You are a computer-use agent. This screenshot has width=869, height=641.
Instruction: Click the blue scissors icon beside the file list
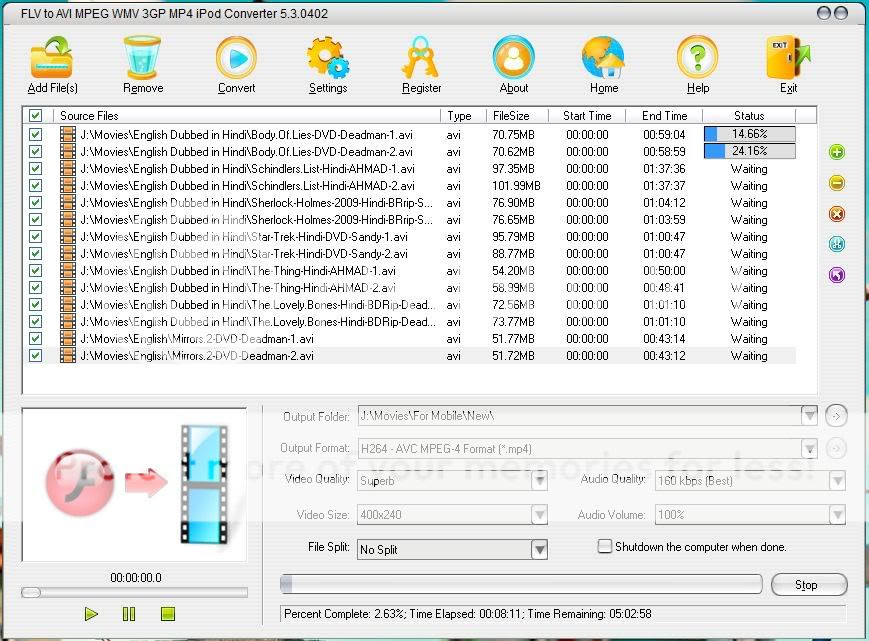point(837,244)
